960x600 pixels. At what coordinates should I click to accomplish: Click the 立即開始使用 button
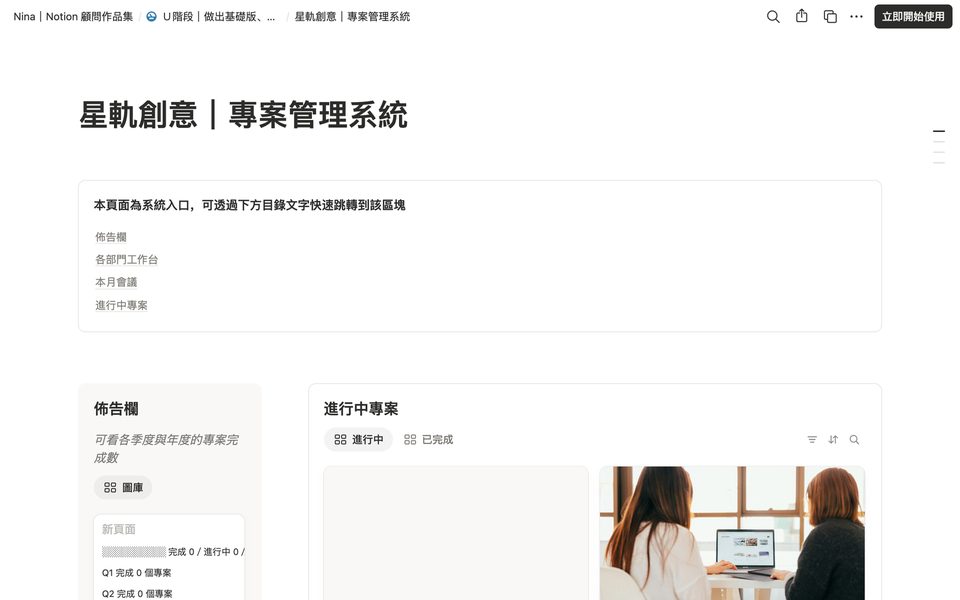tap(913, 17)
